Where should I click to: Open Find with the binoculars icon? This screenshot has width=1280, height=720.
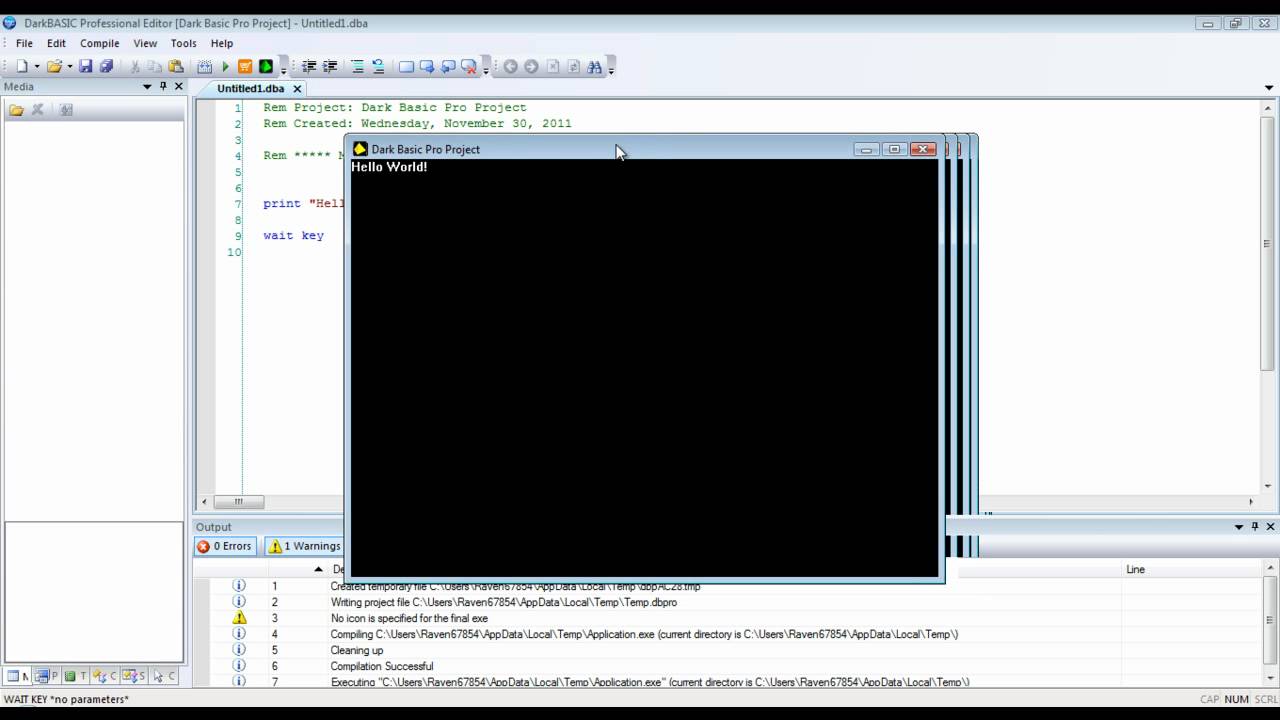point(594,66)
